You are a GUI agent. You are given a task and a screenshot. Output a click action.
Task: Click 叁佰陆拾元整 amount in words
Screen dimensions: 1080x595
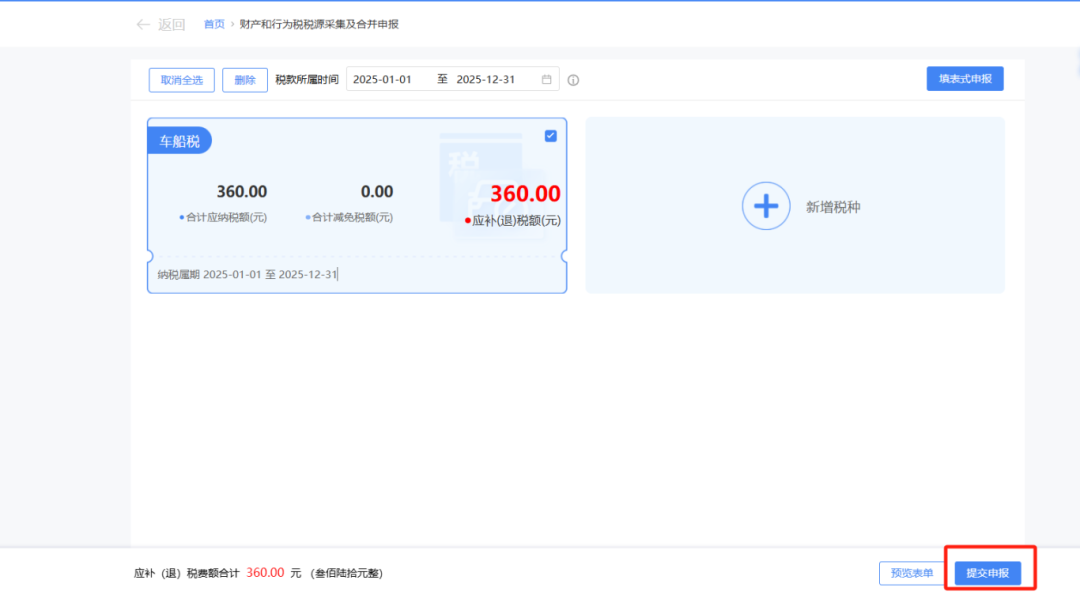click(346, 573)
